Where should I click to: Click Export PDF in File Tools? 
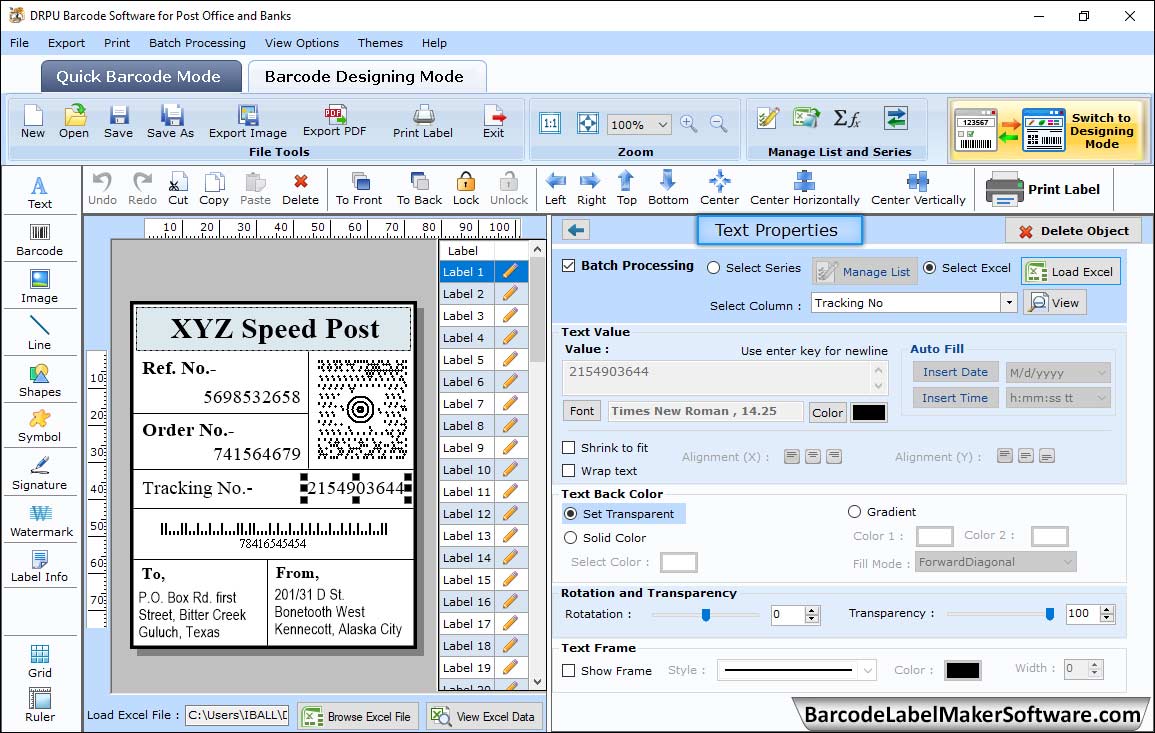click(x=334, y=122)
